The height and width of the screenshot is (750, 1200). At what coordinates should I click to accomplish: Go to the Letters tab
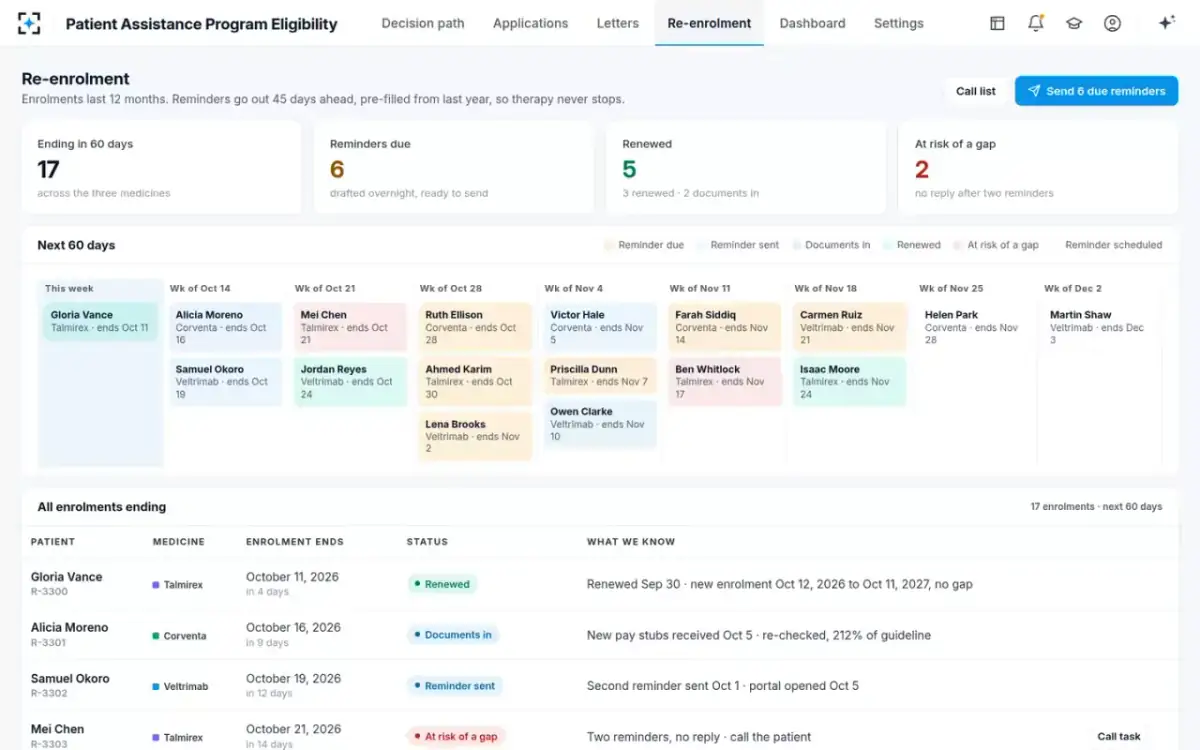[x=617, y=23]
